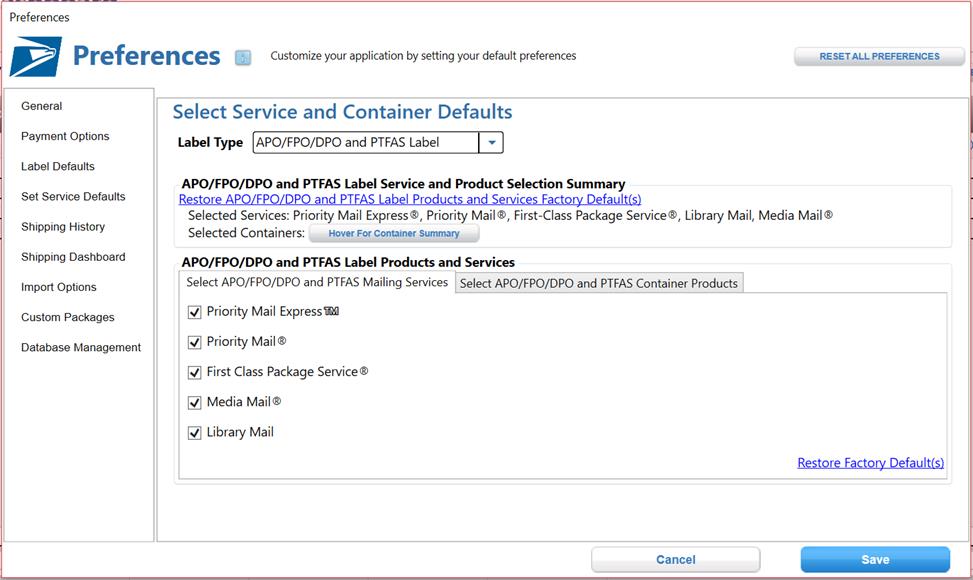
Task: Click Restore Factory Default(s) link at bottom
Action: pyautogui.click(x=871, y=463)
